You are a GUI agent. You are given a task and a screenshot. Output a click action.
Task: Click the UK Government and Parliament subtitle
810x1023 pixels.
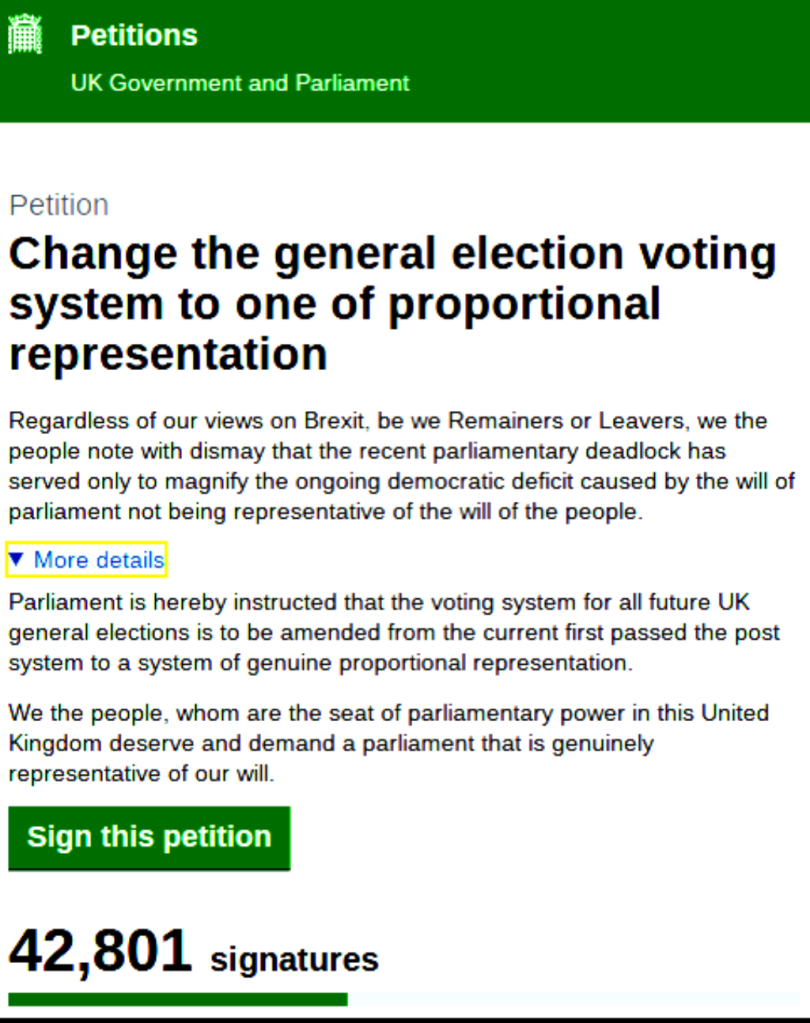240,83
